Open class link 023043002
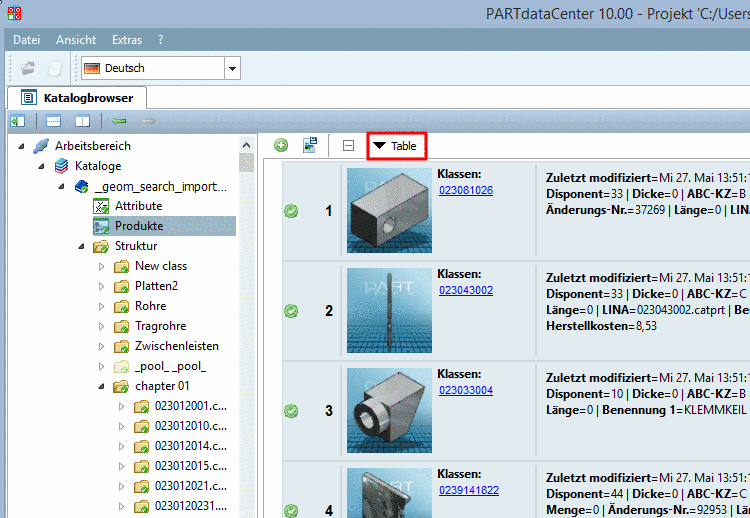Viewport: 750px width, 518px height. (x=466, y=290)
